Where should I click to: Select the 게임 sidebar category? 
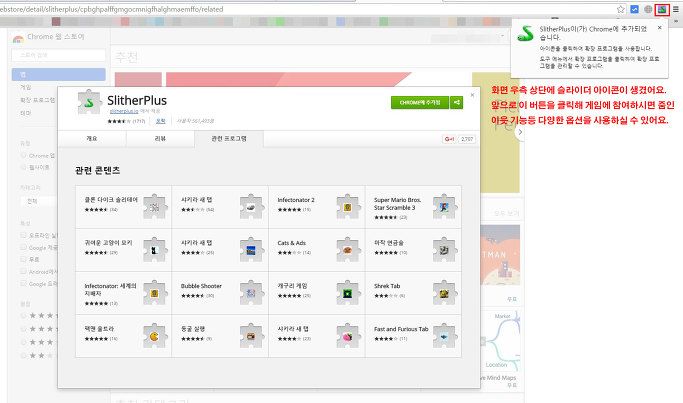point(25,87)
